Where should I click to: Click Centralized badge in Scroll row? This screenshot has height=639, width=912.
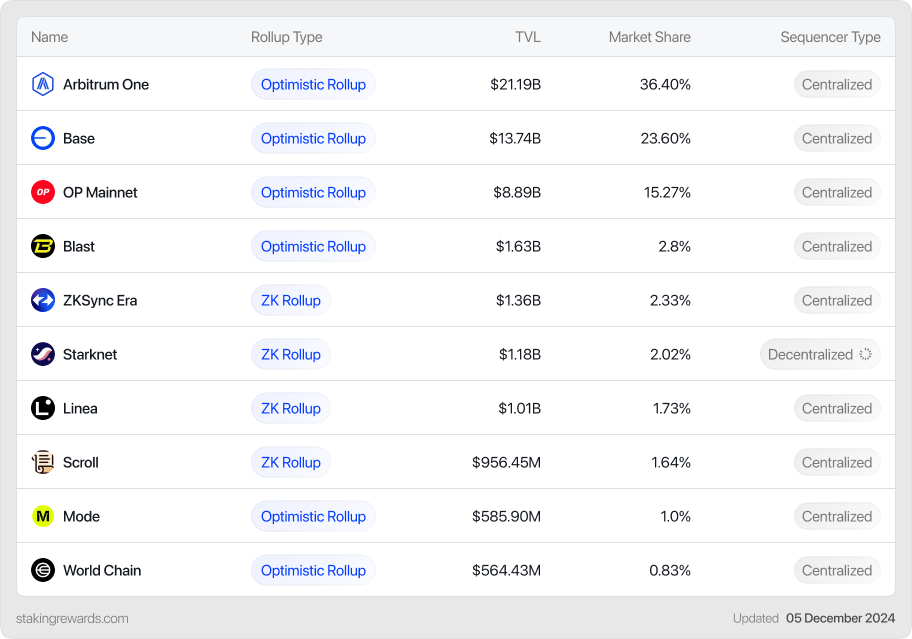[837, 462]
